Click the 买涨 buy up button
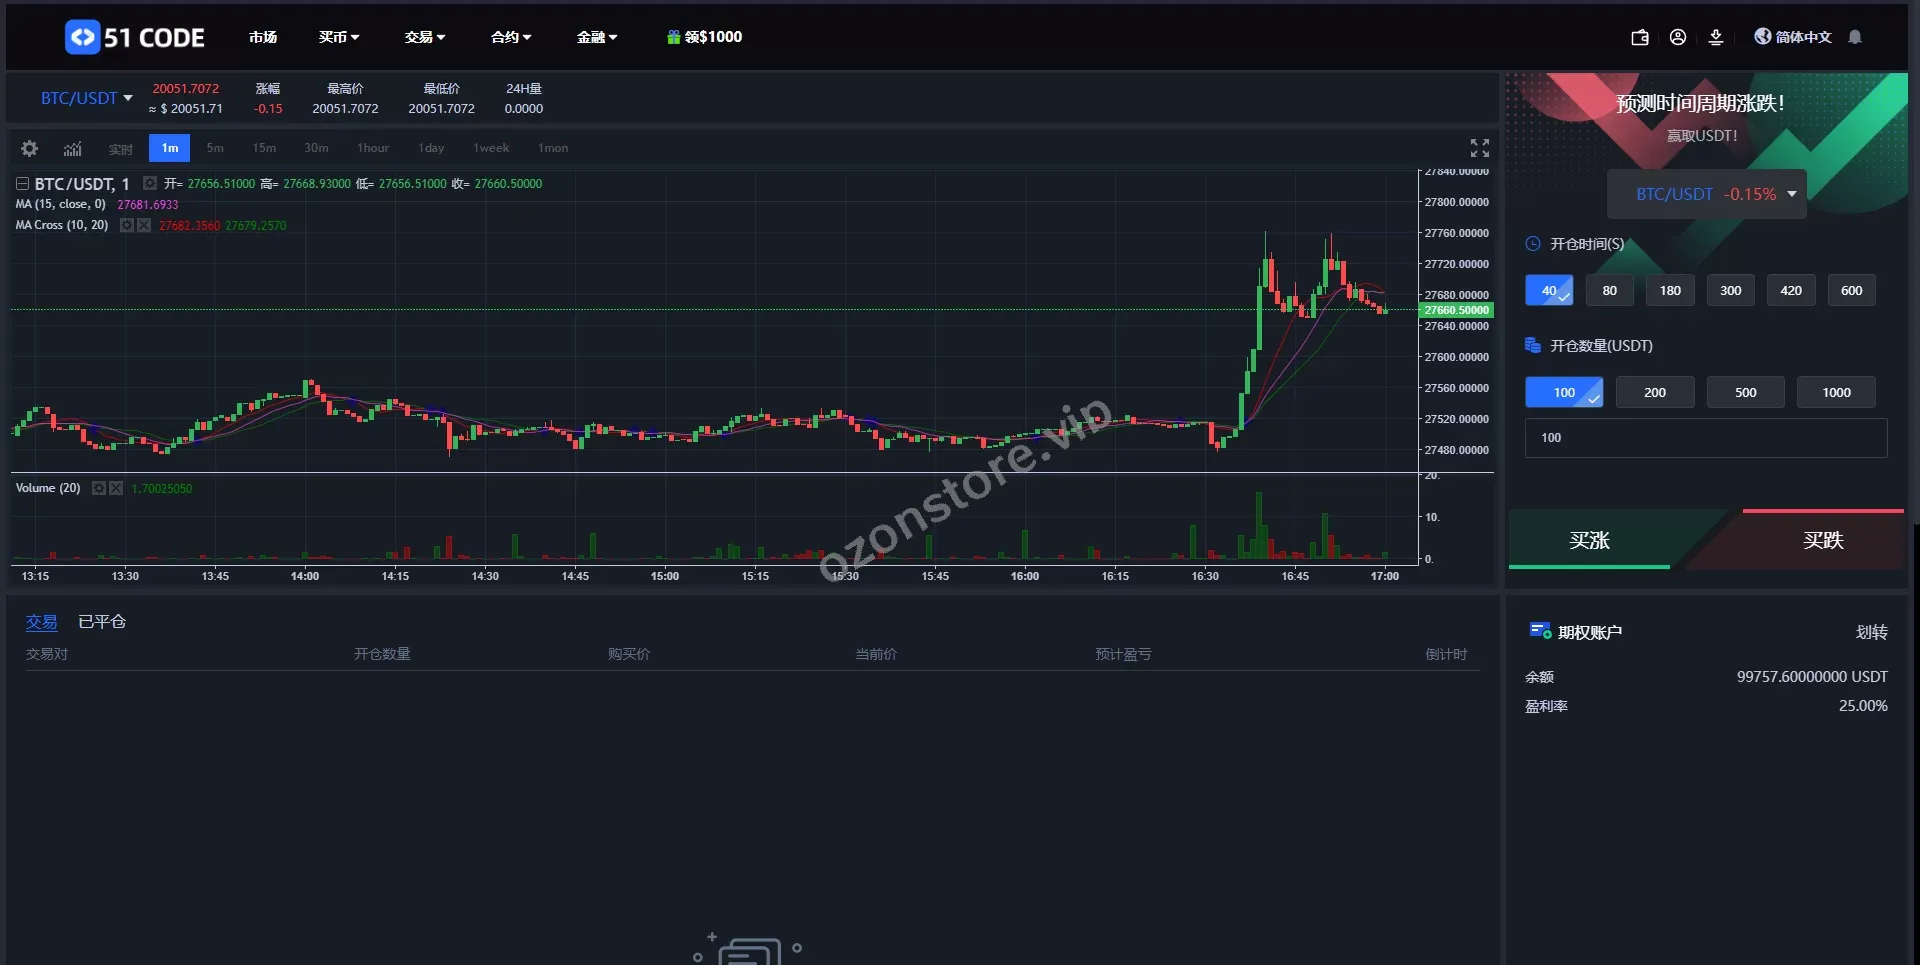1920x965 pixels. pos(1589,541)
